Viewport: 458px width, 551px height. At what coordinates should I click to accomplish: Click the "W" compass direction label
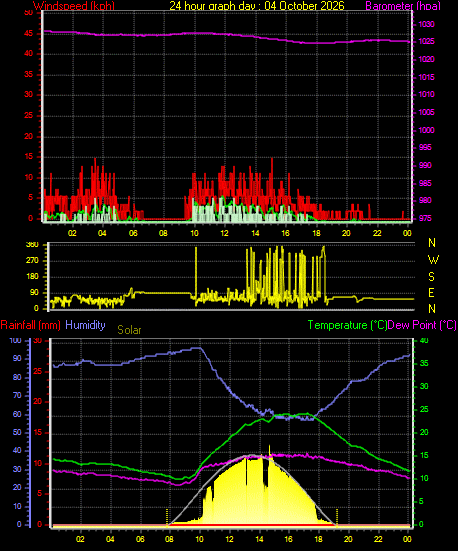pyautogui.click(x=433, y=260)
